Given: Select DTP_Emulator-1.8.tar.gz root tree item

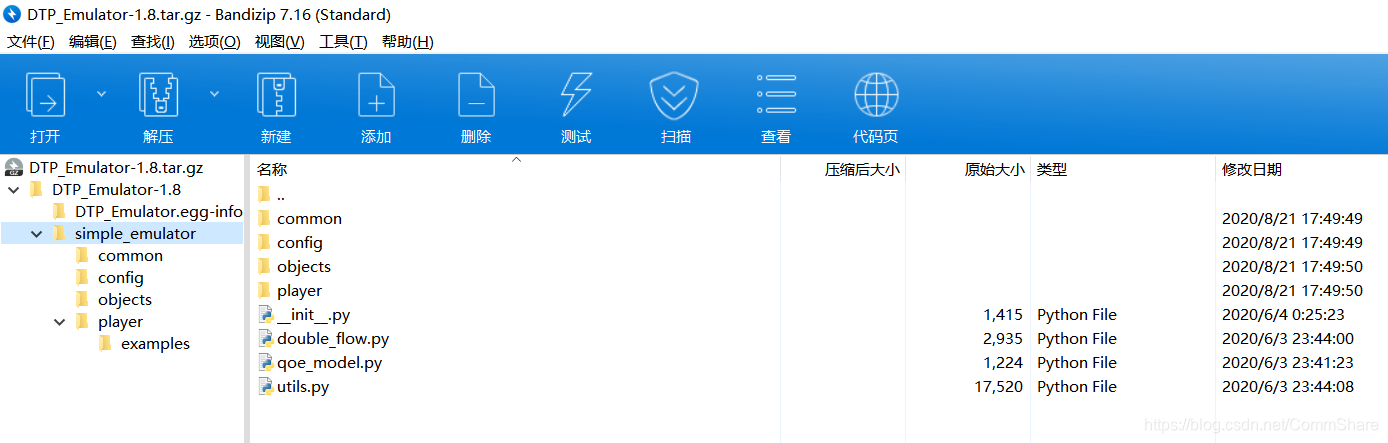Looking at the screenshot, I should click(x=116, y=167).
